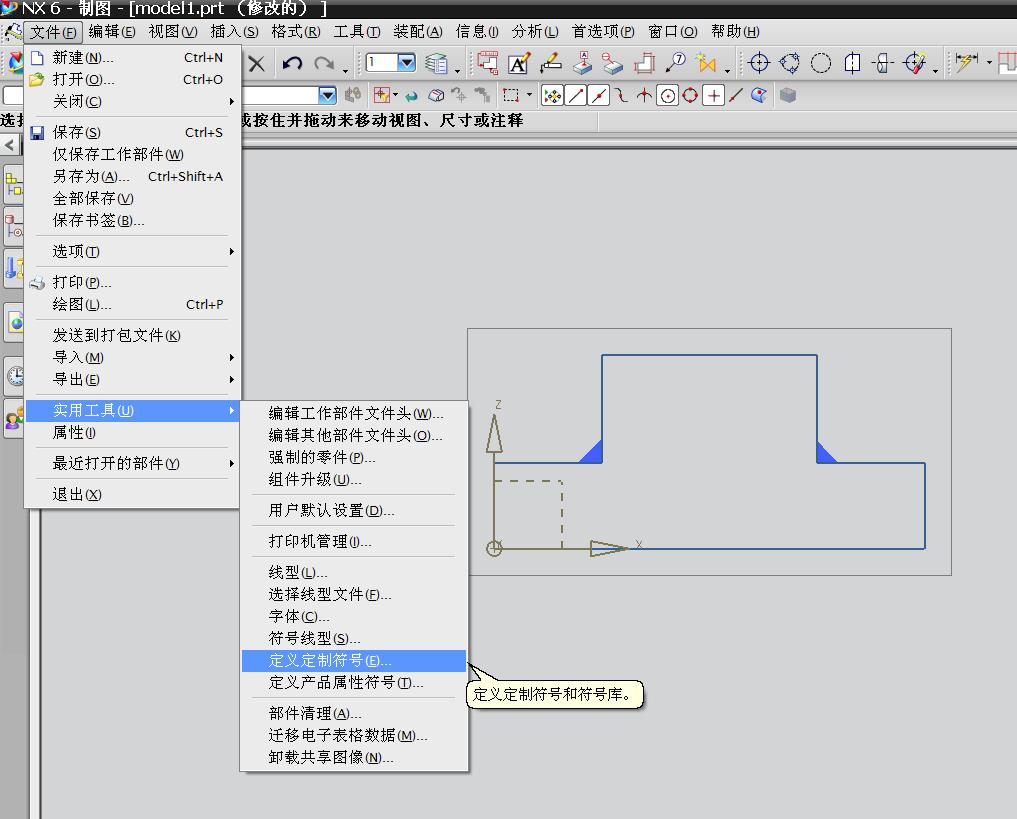Click the custom symbol star icon
1017x819 pixels.
pos(706,63)
